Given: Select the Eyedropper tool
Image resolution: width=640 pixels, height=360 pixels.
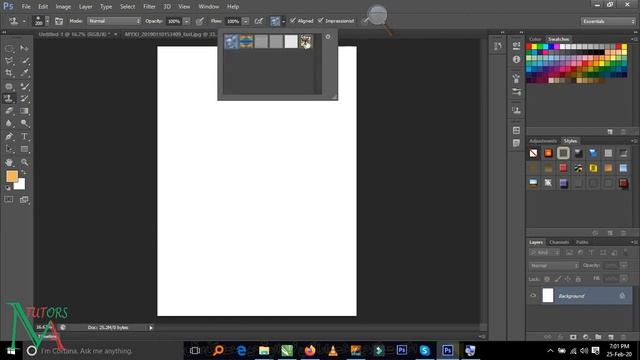Looking at the screenshot, I should coord(24,73).
